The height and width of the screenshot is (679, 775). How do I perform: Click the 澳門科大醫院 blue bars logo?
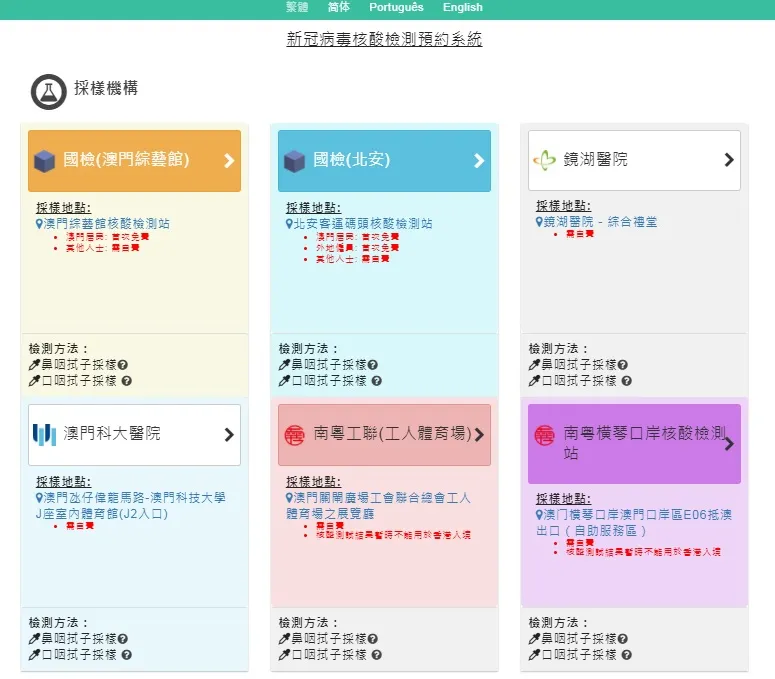pos(44,434)
